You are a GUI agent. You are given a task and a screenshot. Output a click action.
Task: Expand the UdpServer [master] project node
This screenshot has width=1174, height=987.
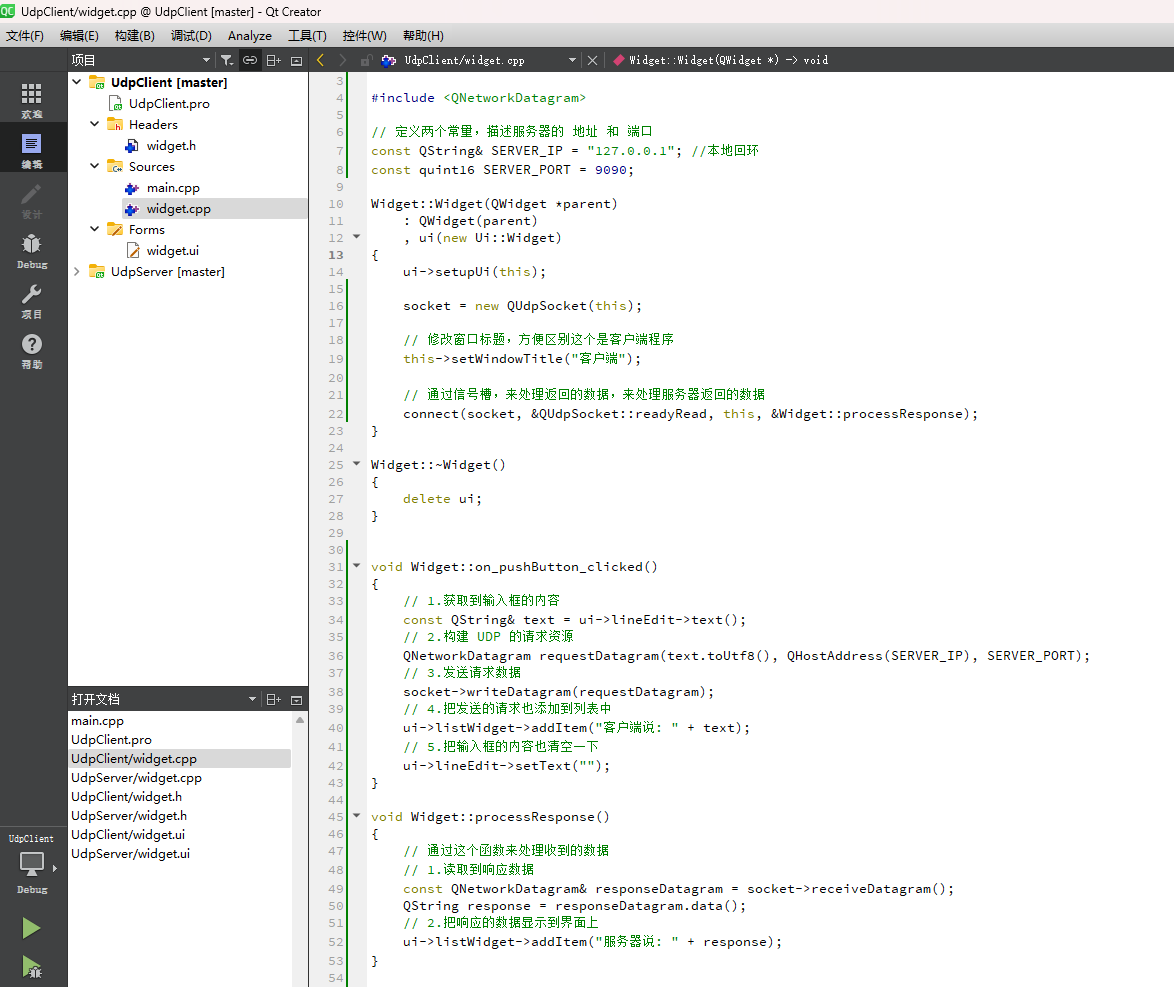pos(76,271)
